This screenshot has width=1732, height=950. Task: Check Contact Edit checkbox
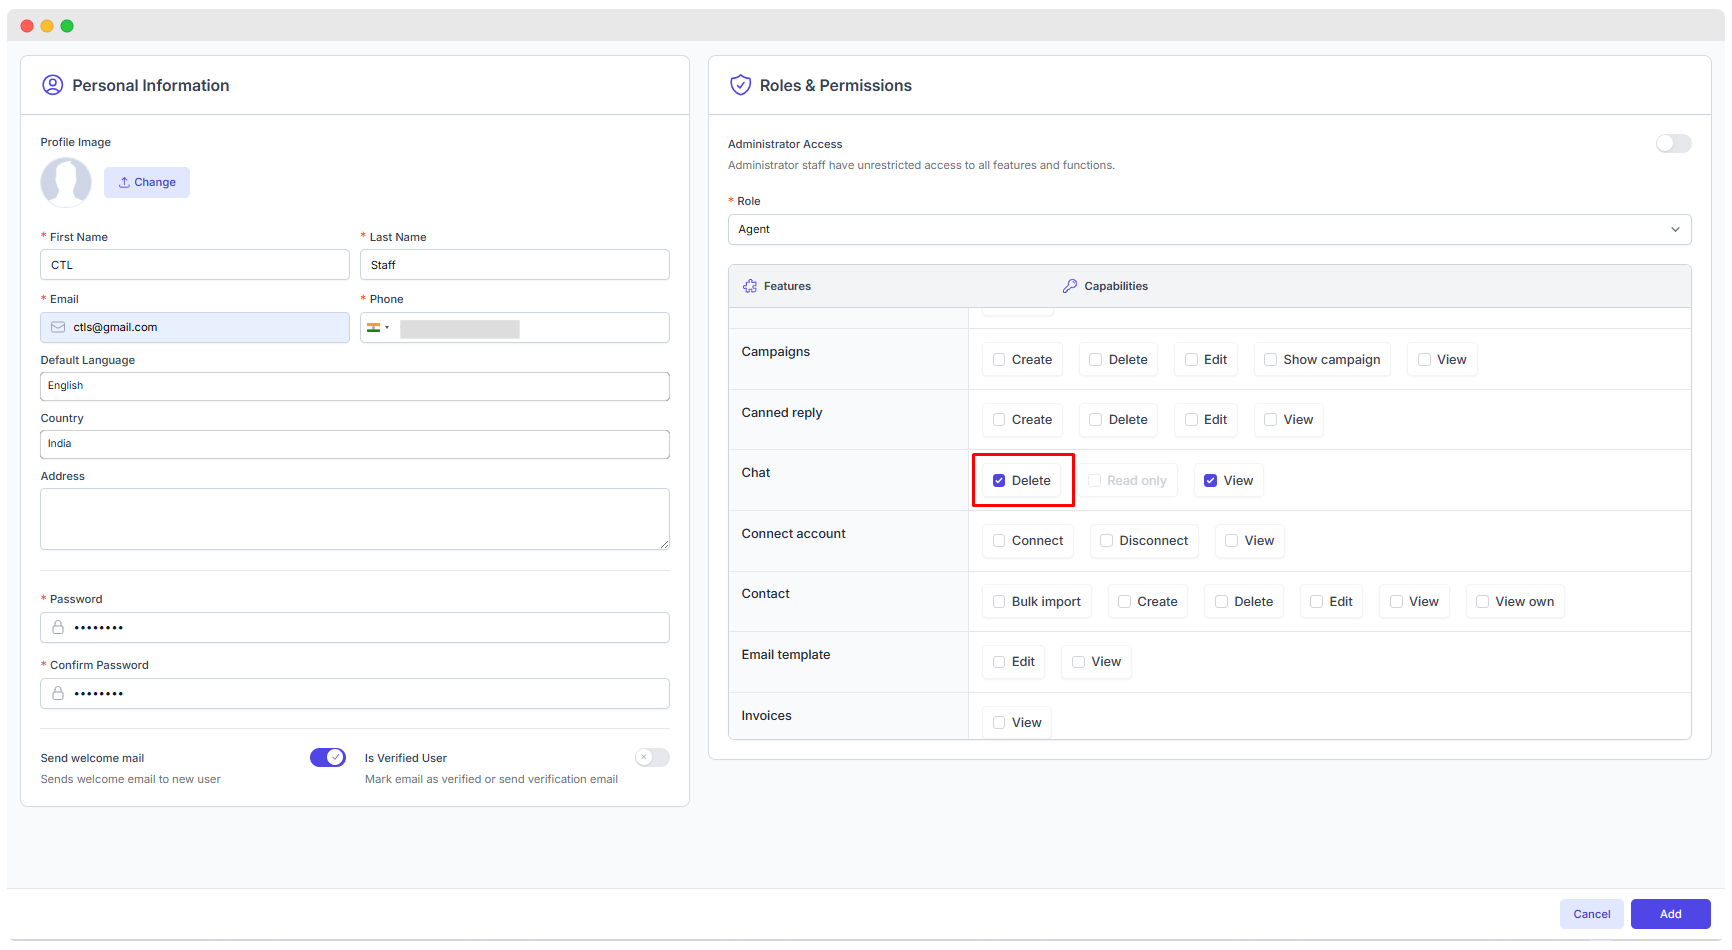click(x=1317, y=602)
